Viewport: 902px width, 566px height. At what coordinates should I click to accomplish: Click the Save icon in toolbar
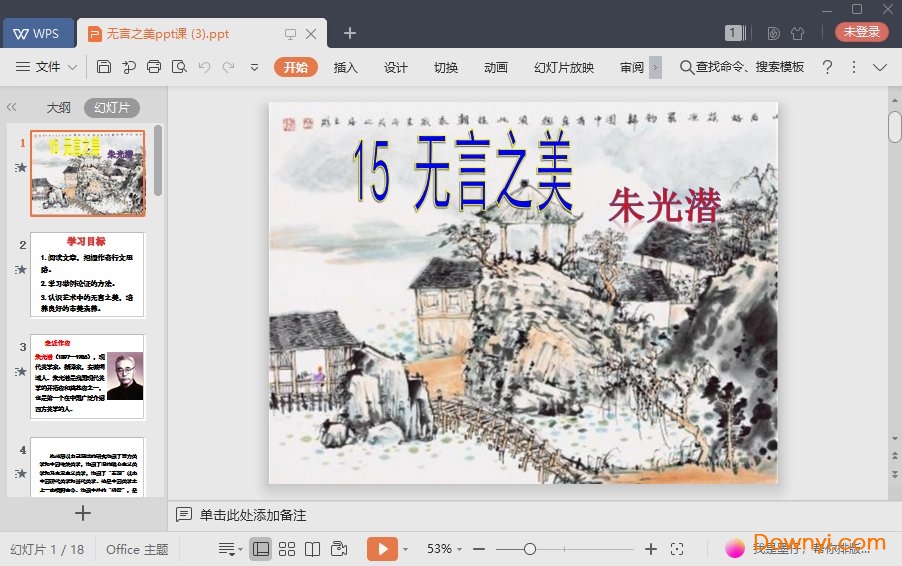(104, 67)
